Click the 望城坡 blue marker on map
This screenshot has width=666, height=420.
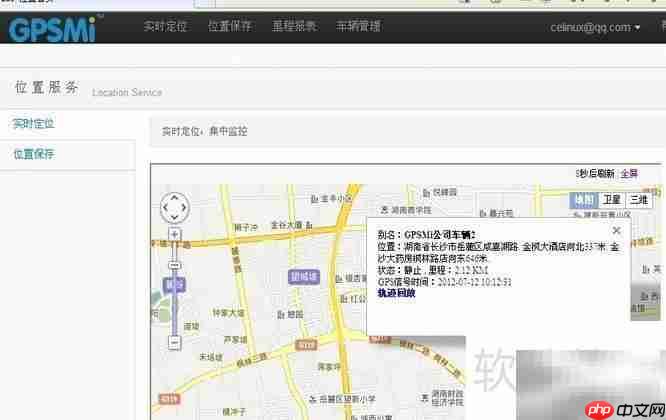pyautogui.click(x=304, y=277)
